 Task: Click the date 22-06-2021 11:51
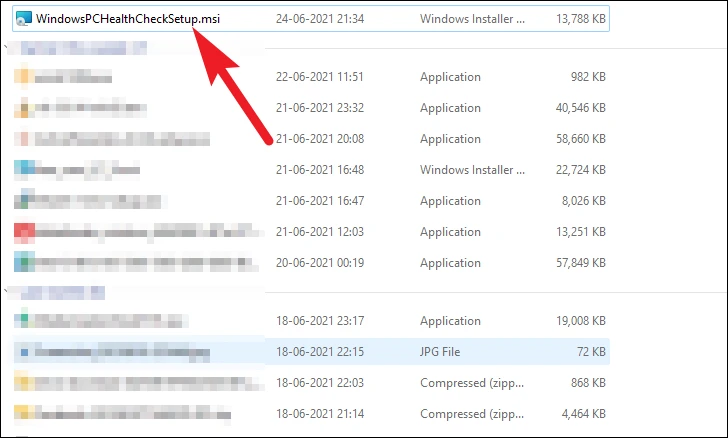[319, 77]
